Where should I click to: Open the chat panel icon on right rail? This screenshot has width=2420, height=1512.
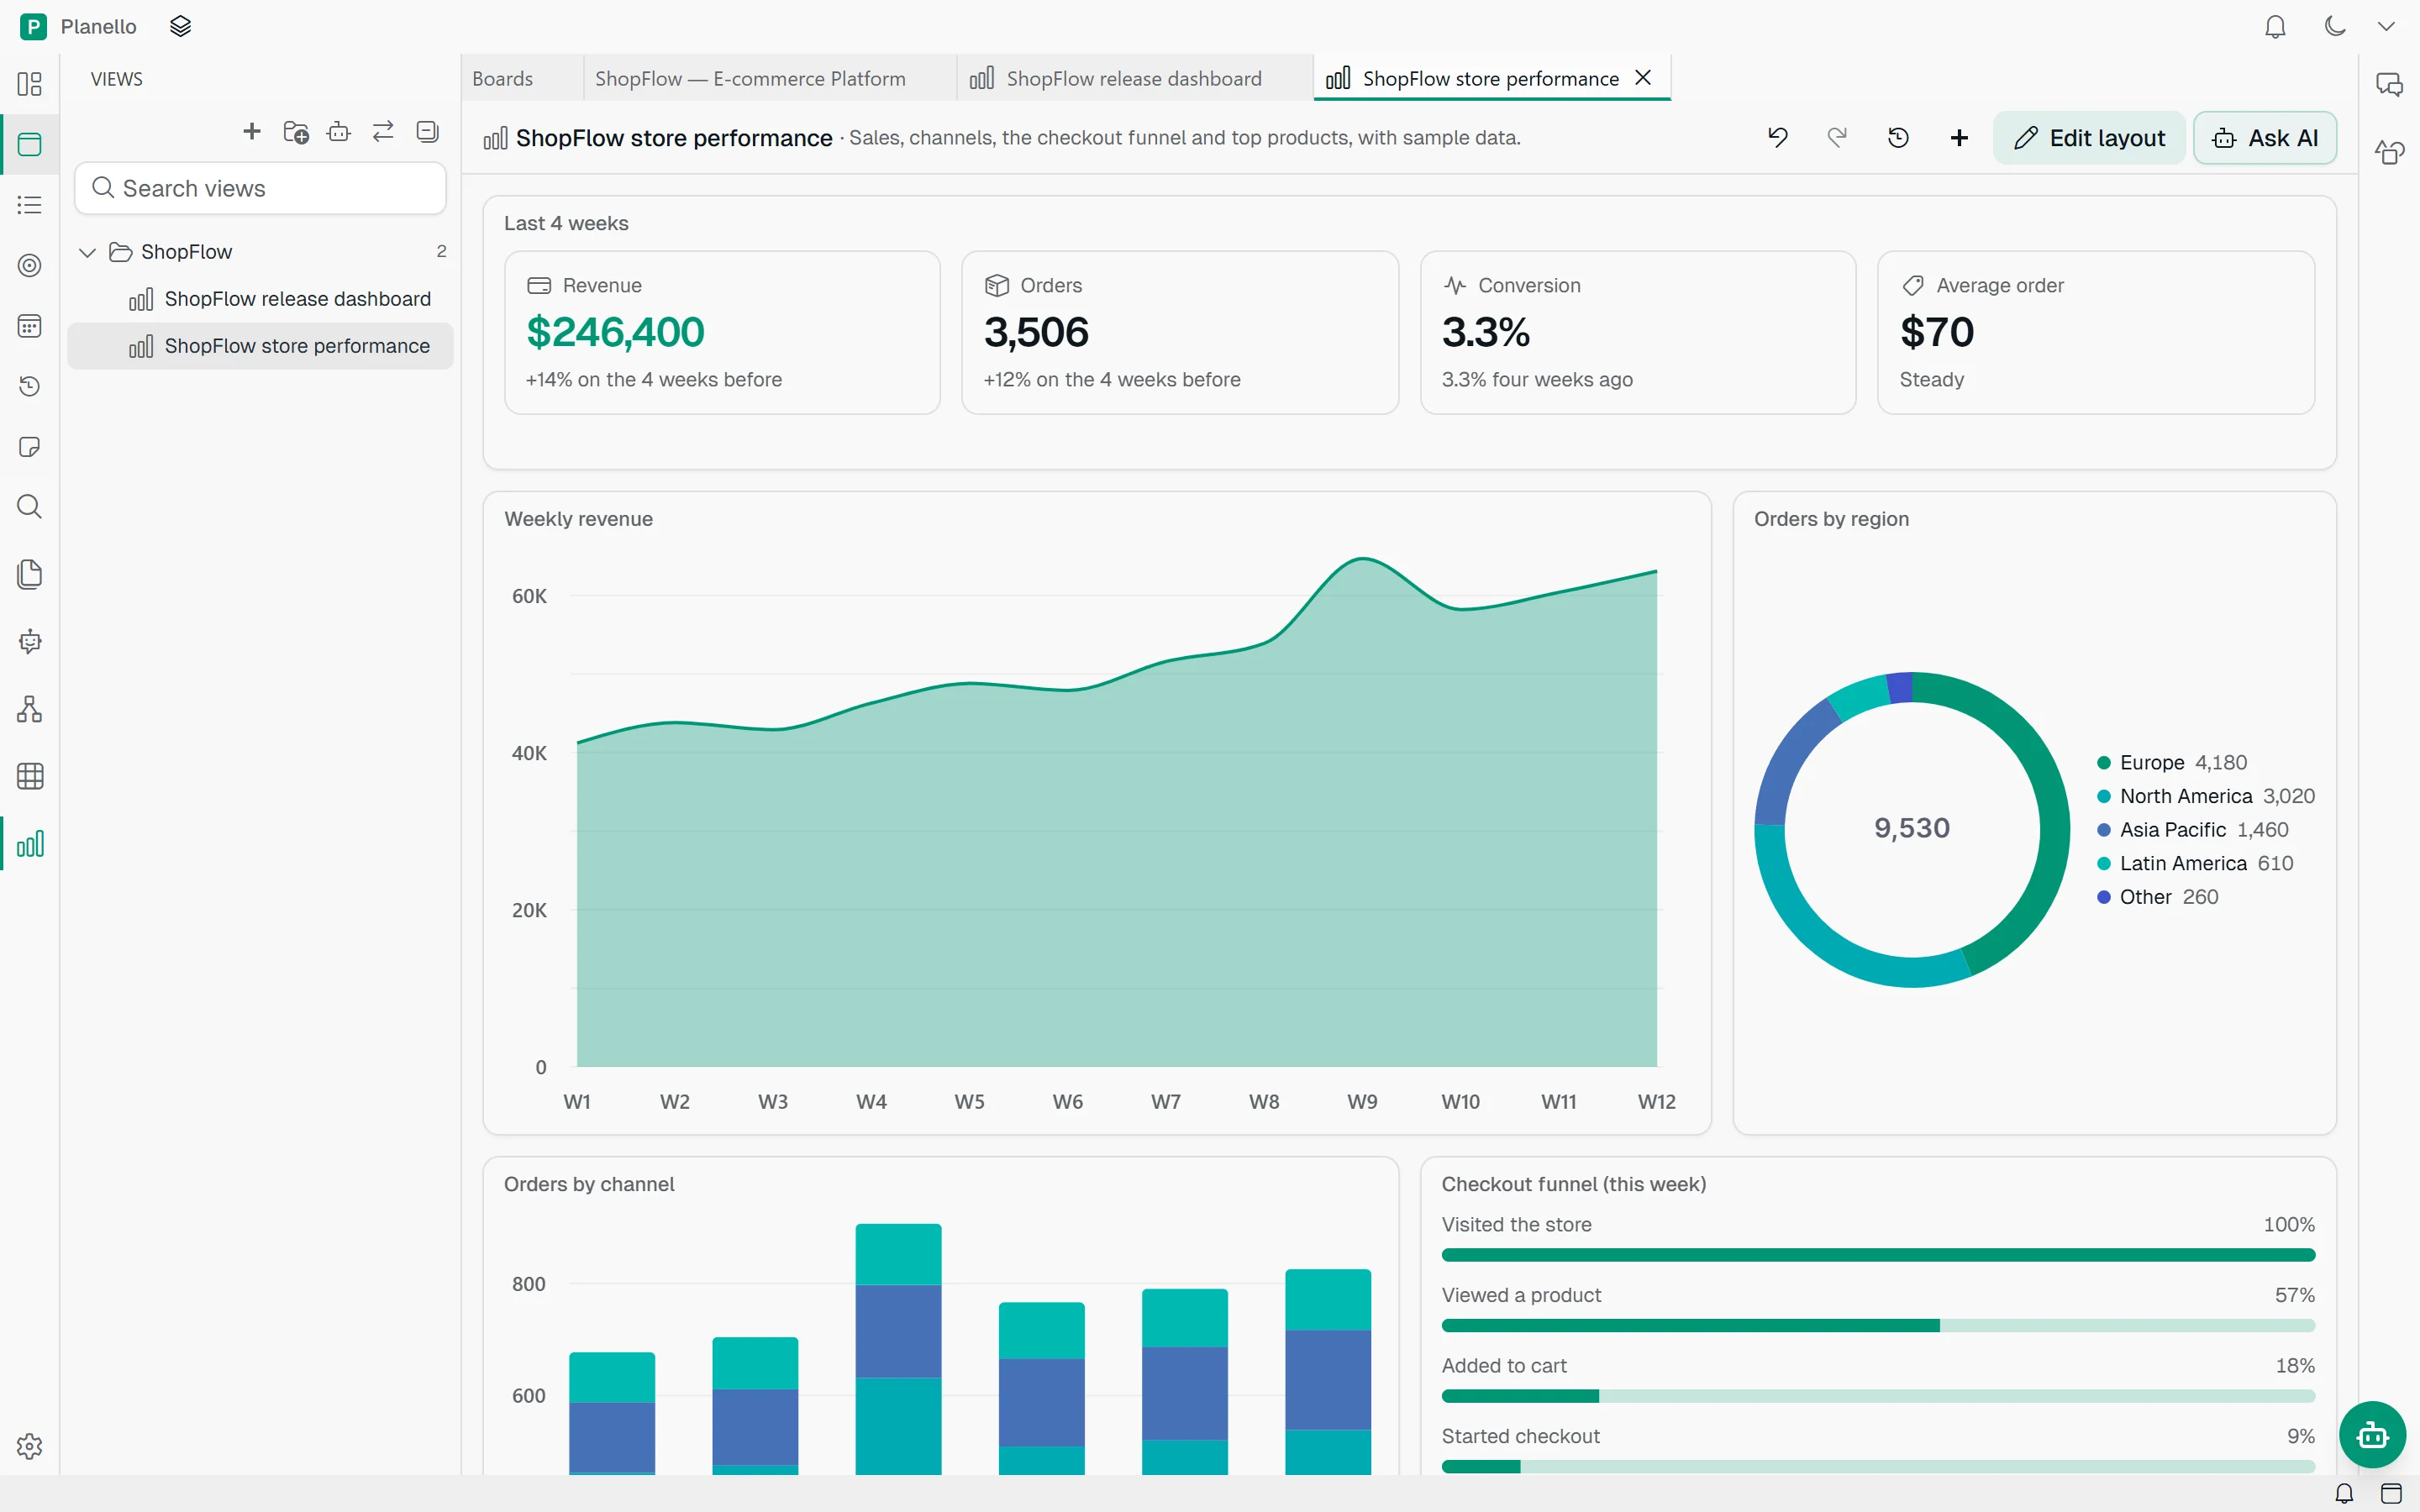tap(2389, 85)
